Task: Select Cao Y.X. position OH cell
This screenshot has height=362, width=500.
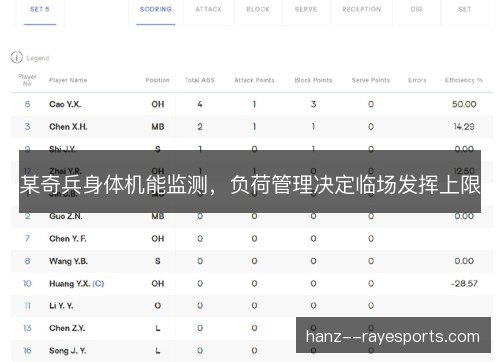Action: 158,104
